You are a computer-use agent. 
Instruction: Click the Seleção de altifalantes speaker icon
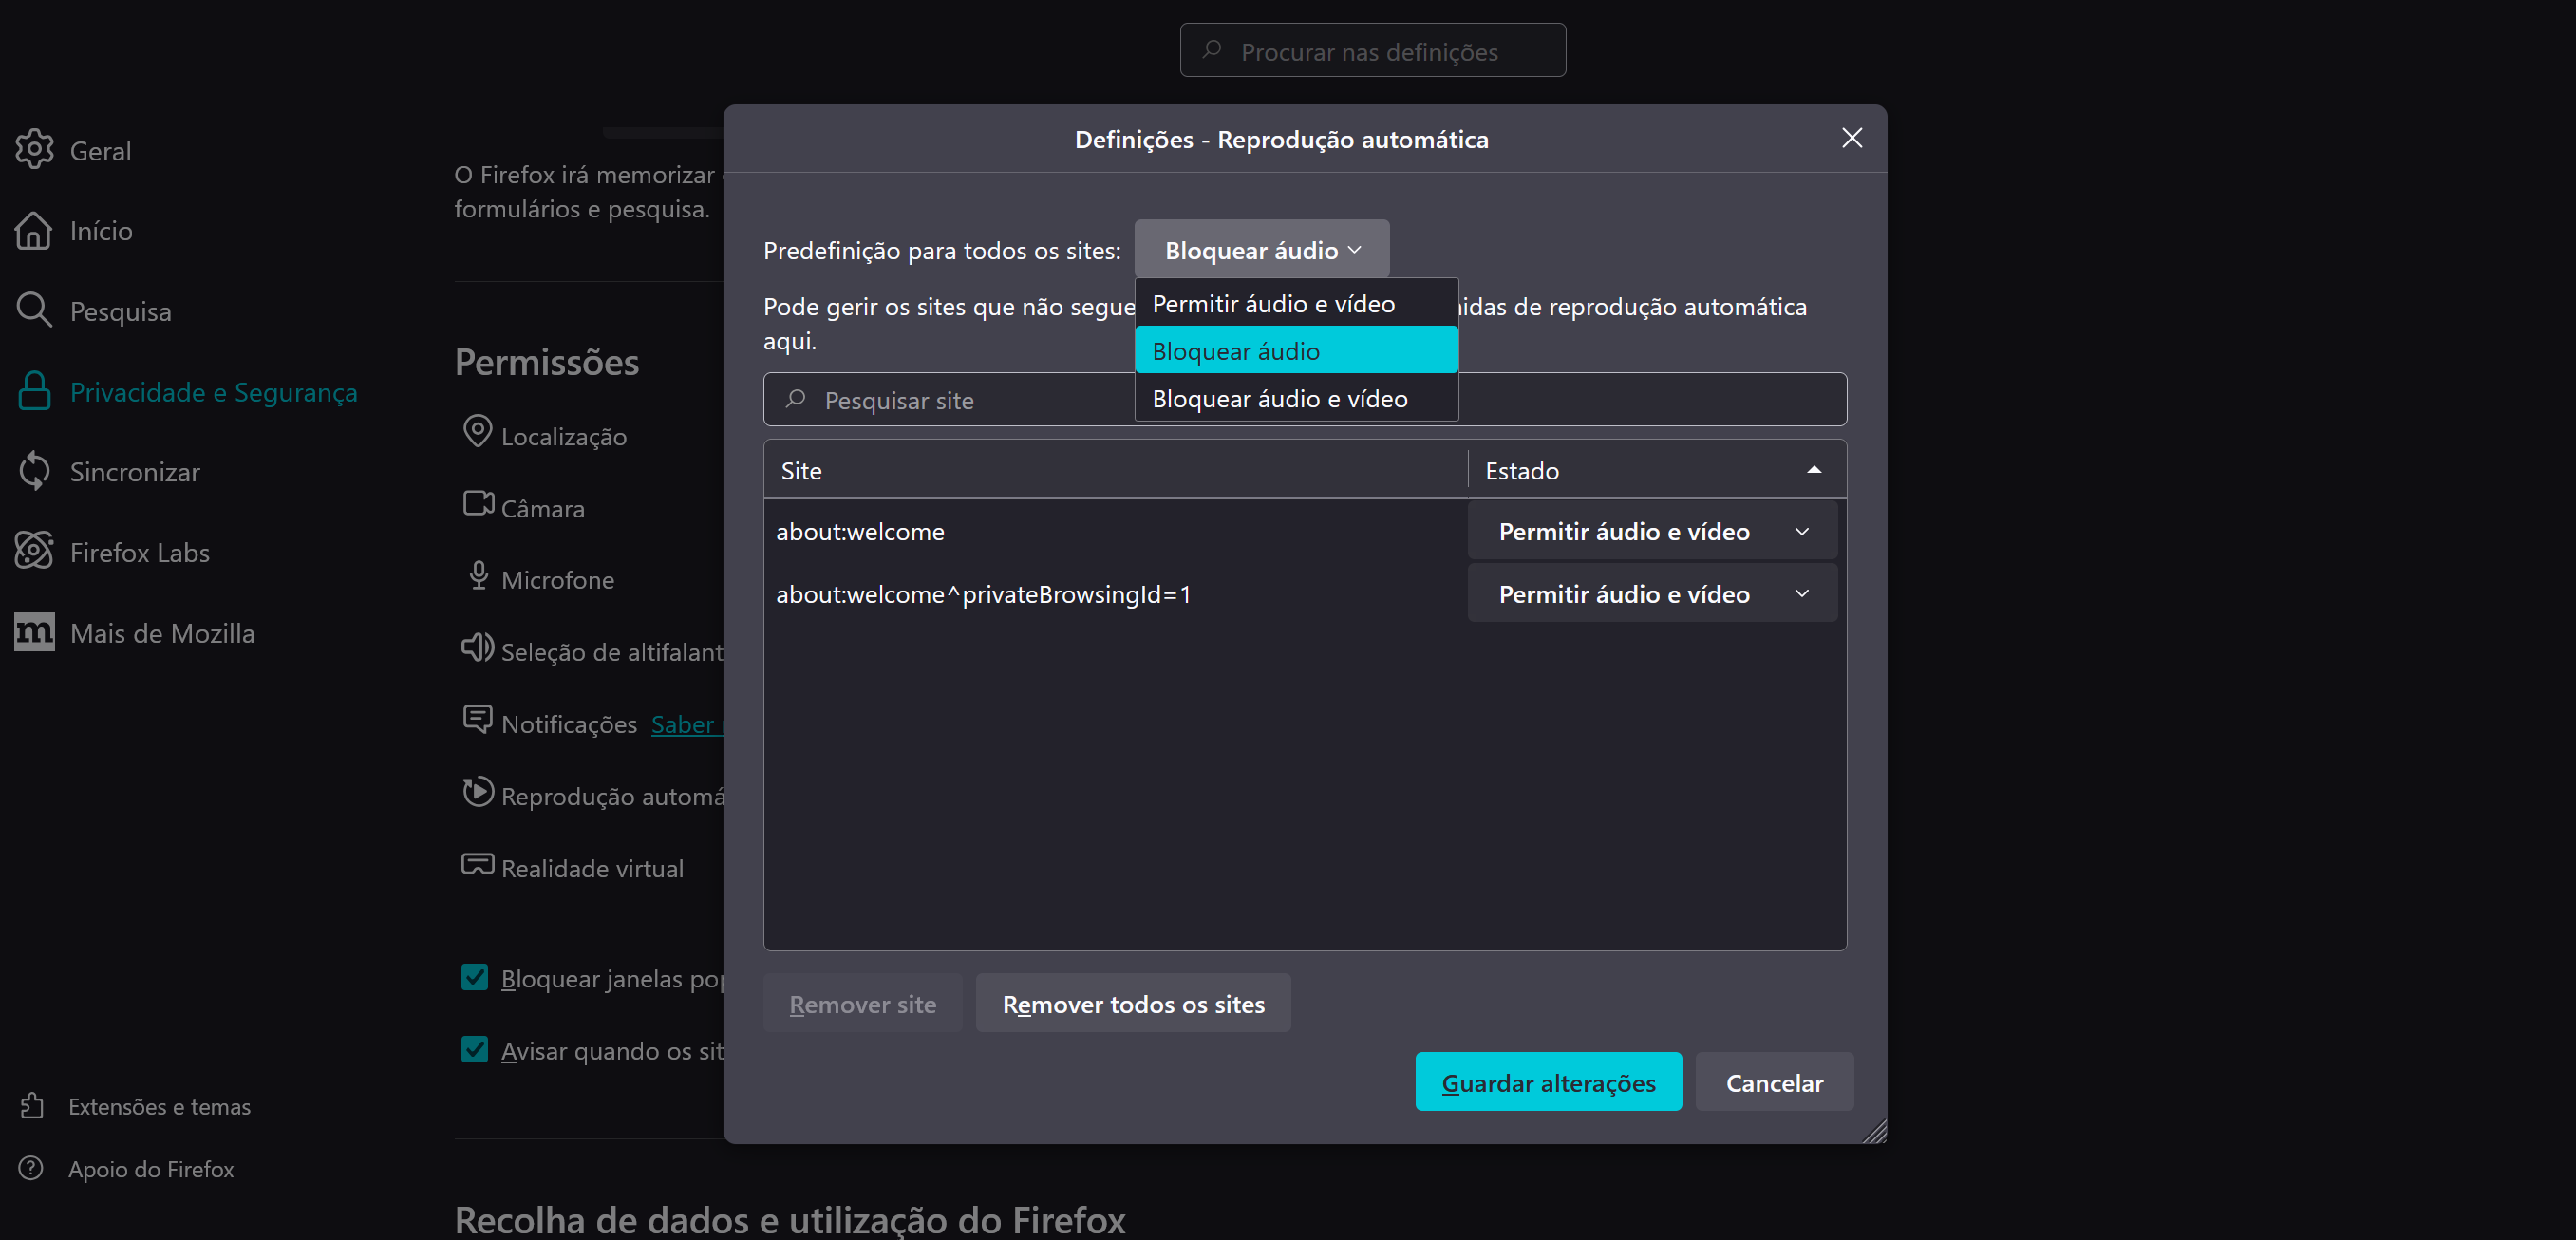[478, 647]
